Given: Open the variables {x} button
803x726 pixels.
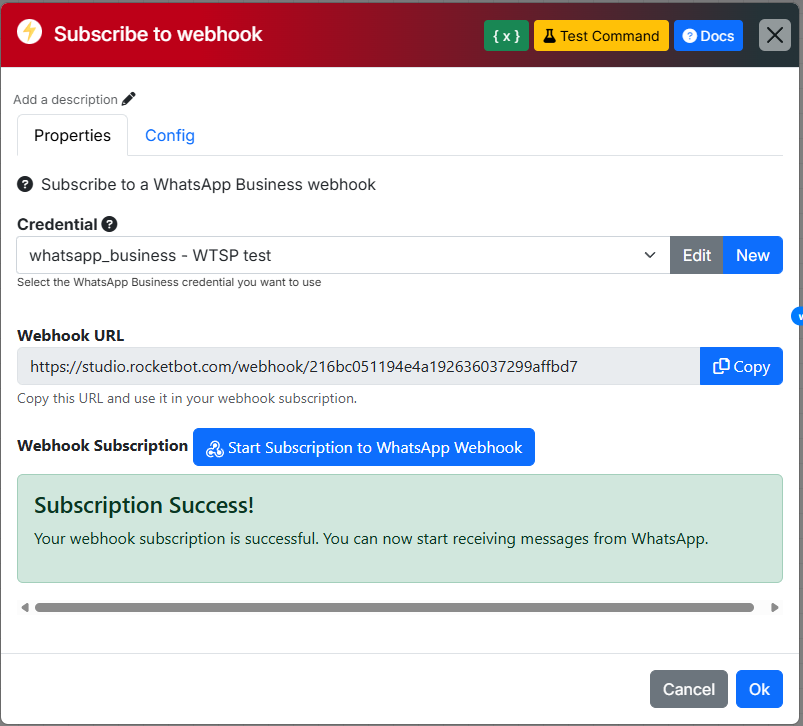Looking at the screenshot, I should point(506,36).
